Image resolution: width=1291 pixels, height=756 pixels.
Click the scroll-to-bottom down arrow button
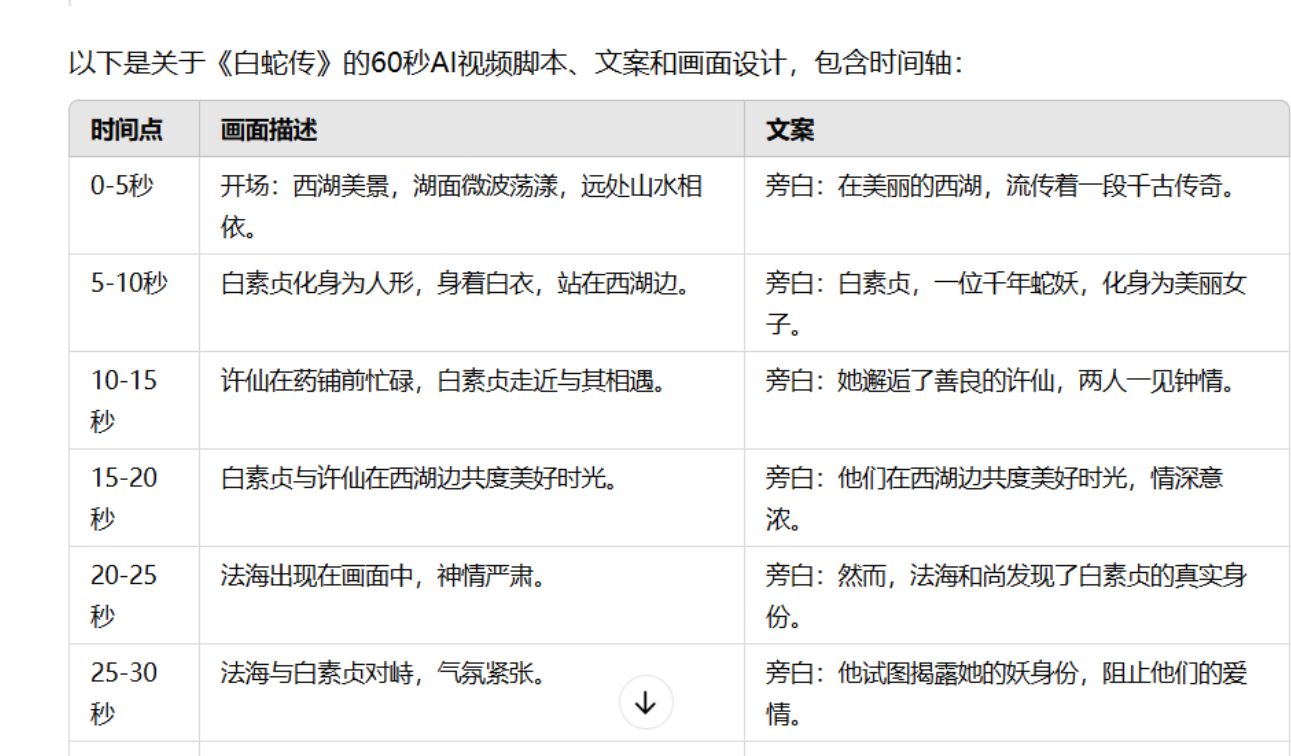click(x=646, y=703)
